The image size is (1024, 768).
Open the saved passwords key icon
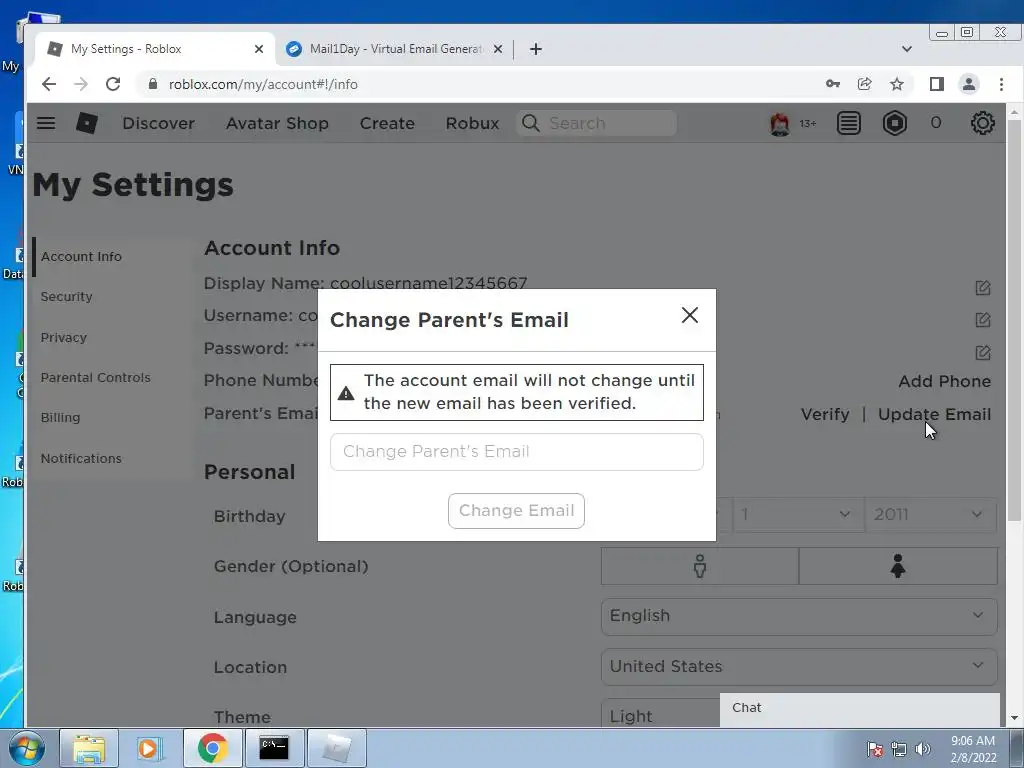pyautogui.click(x=833, y=84)
